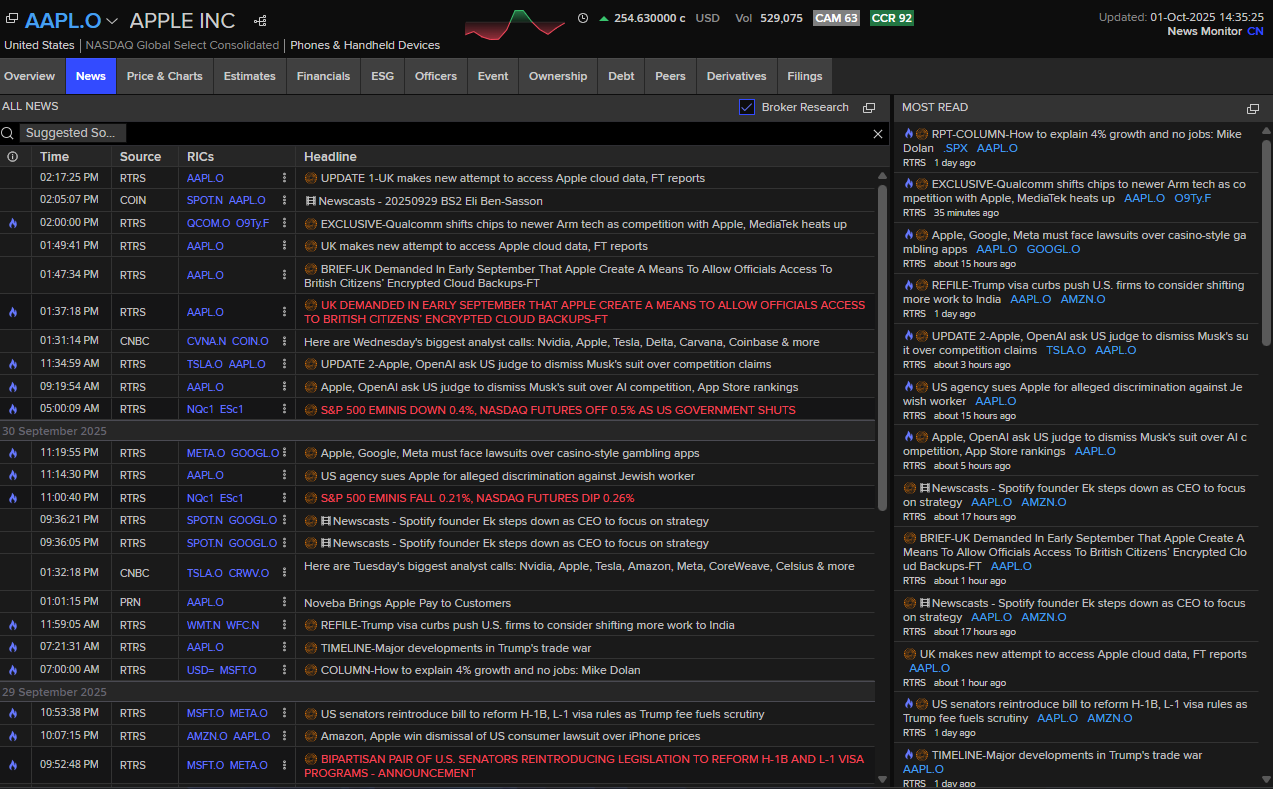Click Reuters icon beside 'TIMELINE-Major developments' in news list
The height and width of the screenshot is (789, 1273).
(x=311, y=647)
